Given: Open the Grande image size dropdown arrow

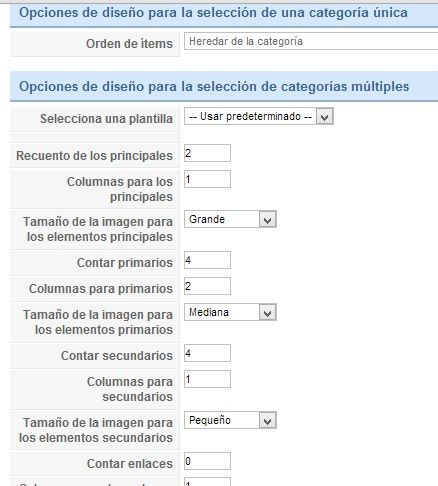Looking at the screenshot, I should tap(268, 219).
